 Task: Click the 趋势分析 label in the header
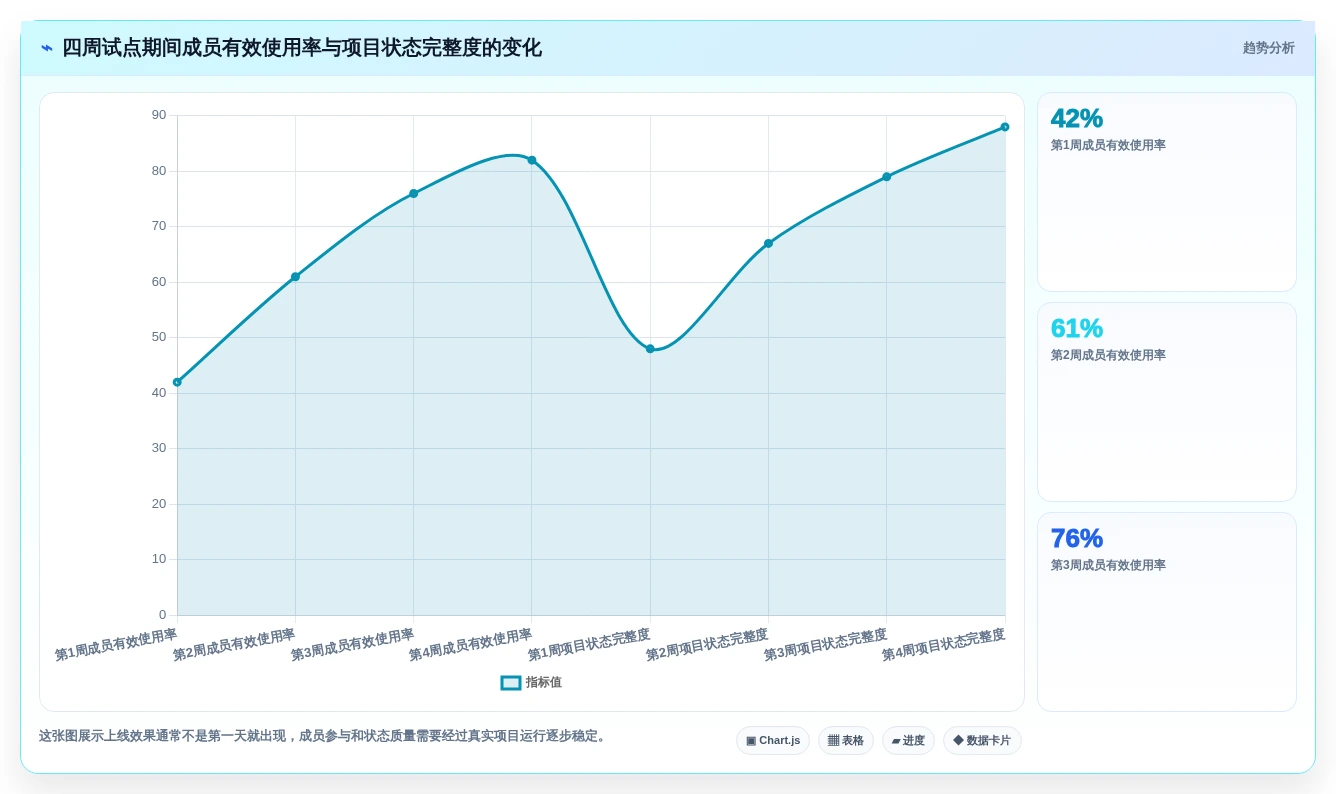(1268, 48)
